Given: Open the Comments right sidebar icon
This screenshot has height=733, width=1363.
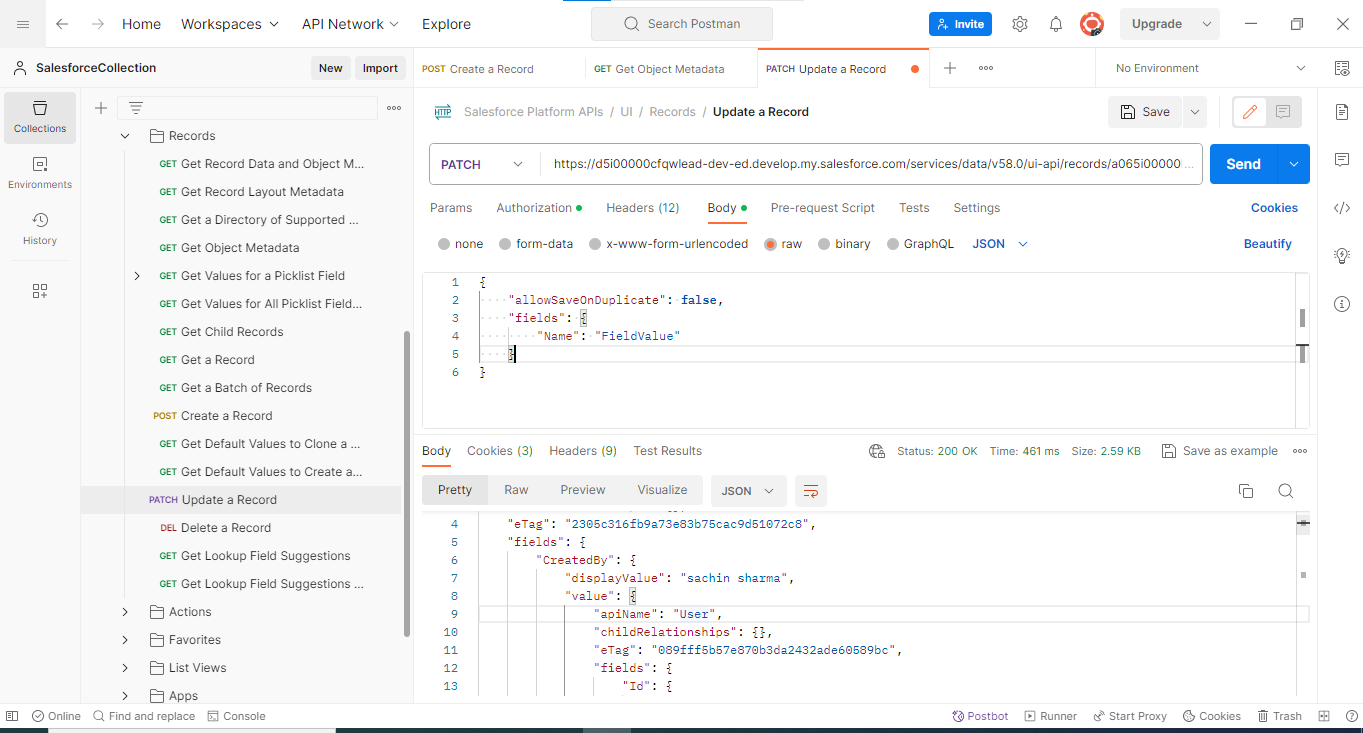Looking at the screenshot, I should [1342, 160].
